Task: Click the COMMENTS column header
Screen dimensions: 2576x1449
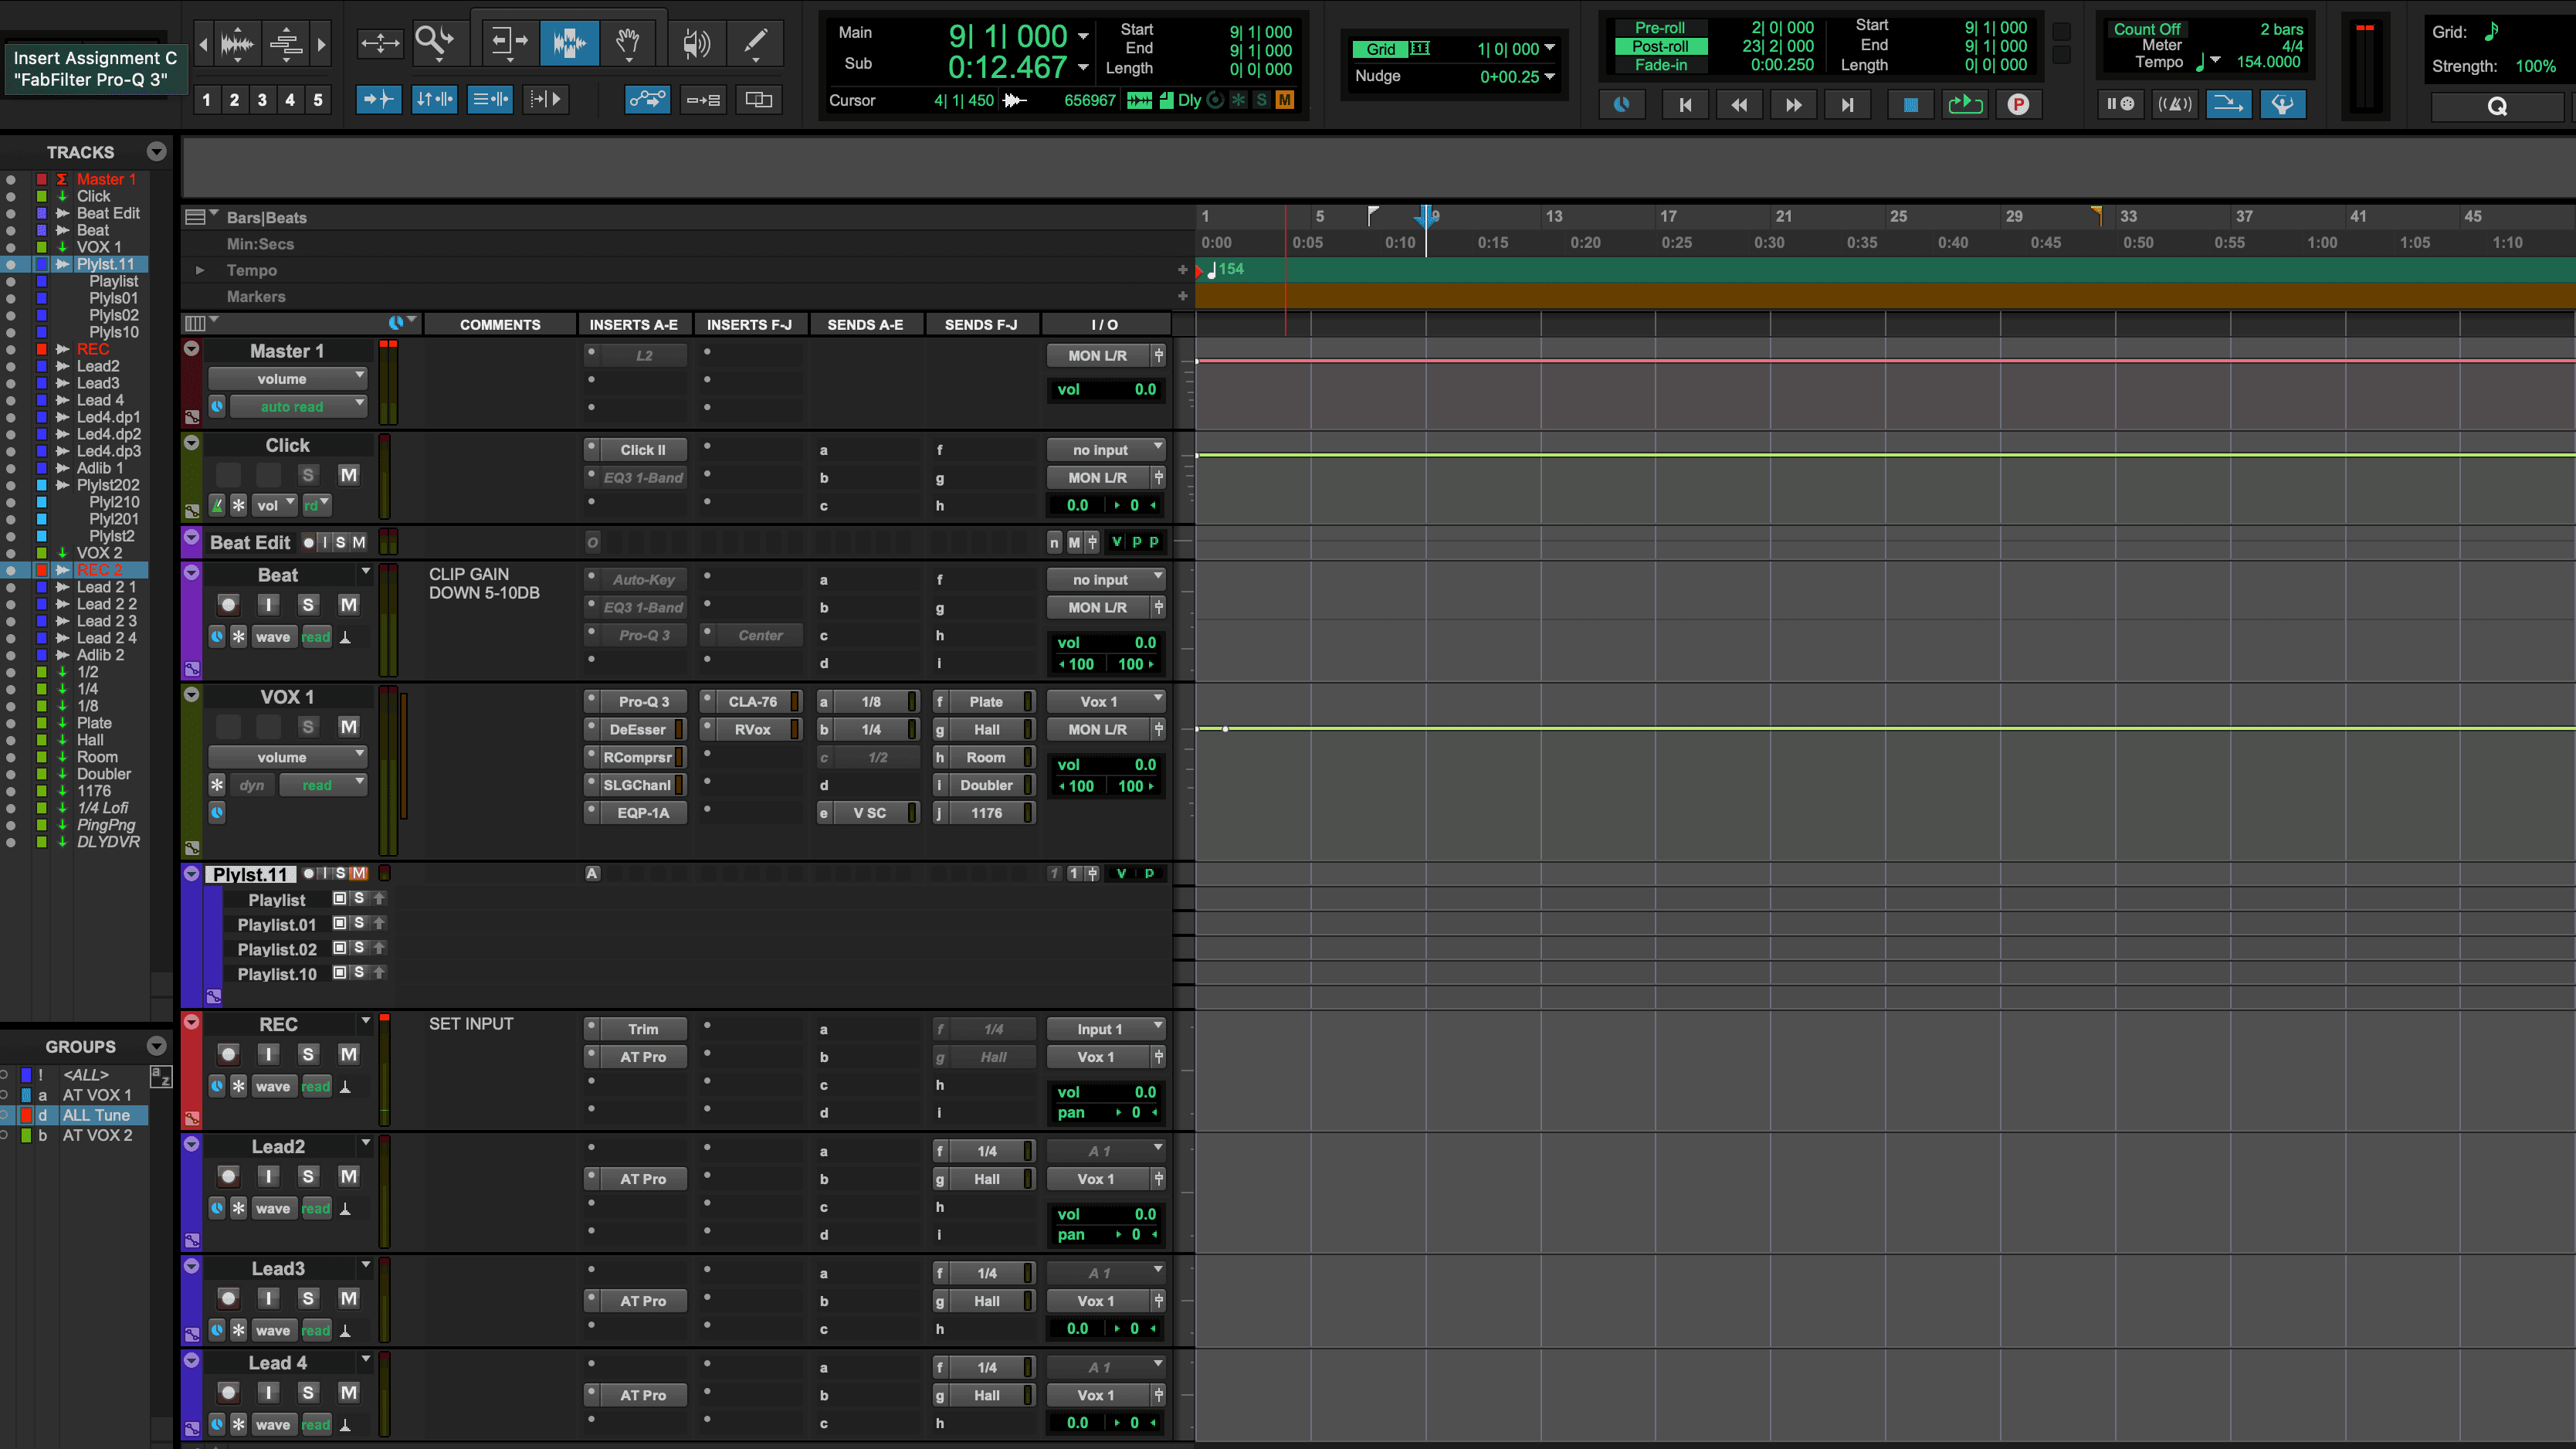Action: [x=500, y=324]
